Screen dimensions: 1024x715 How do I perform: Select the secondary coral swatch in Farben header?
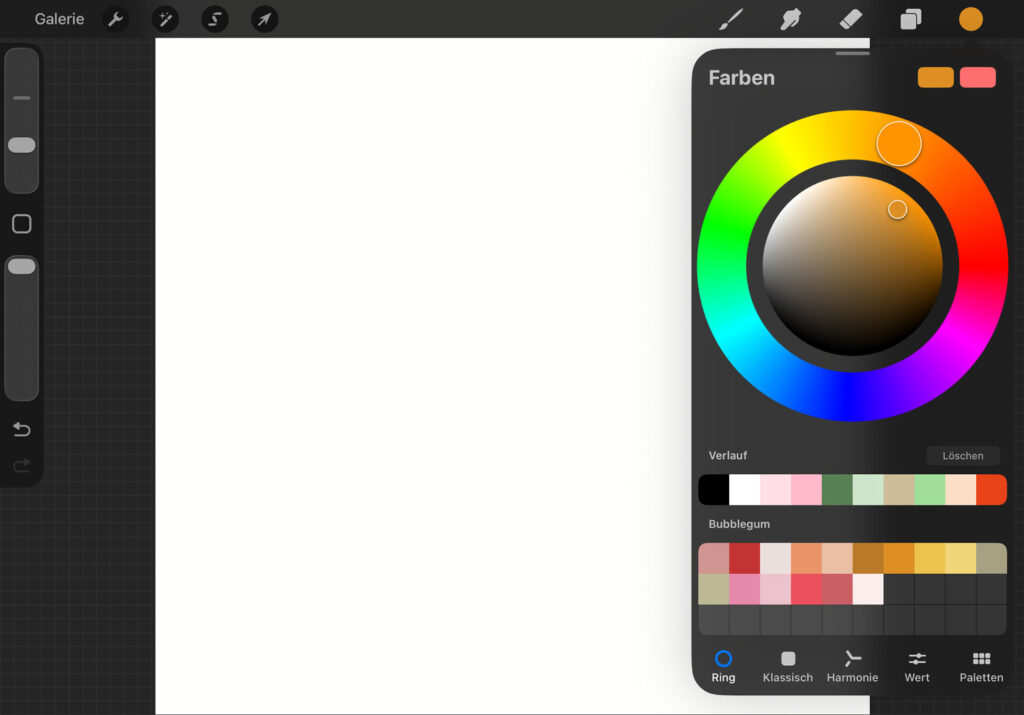978,77
